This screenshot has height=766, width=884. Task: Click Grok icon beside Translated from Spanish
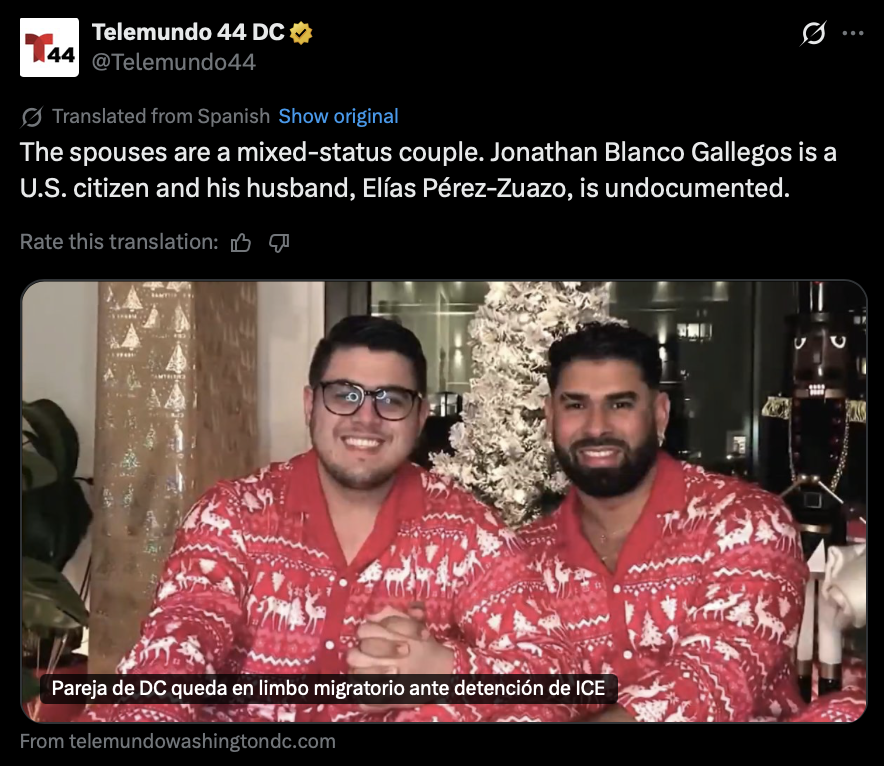click(x=32, y=117)
